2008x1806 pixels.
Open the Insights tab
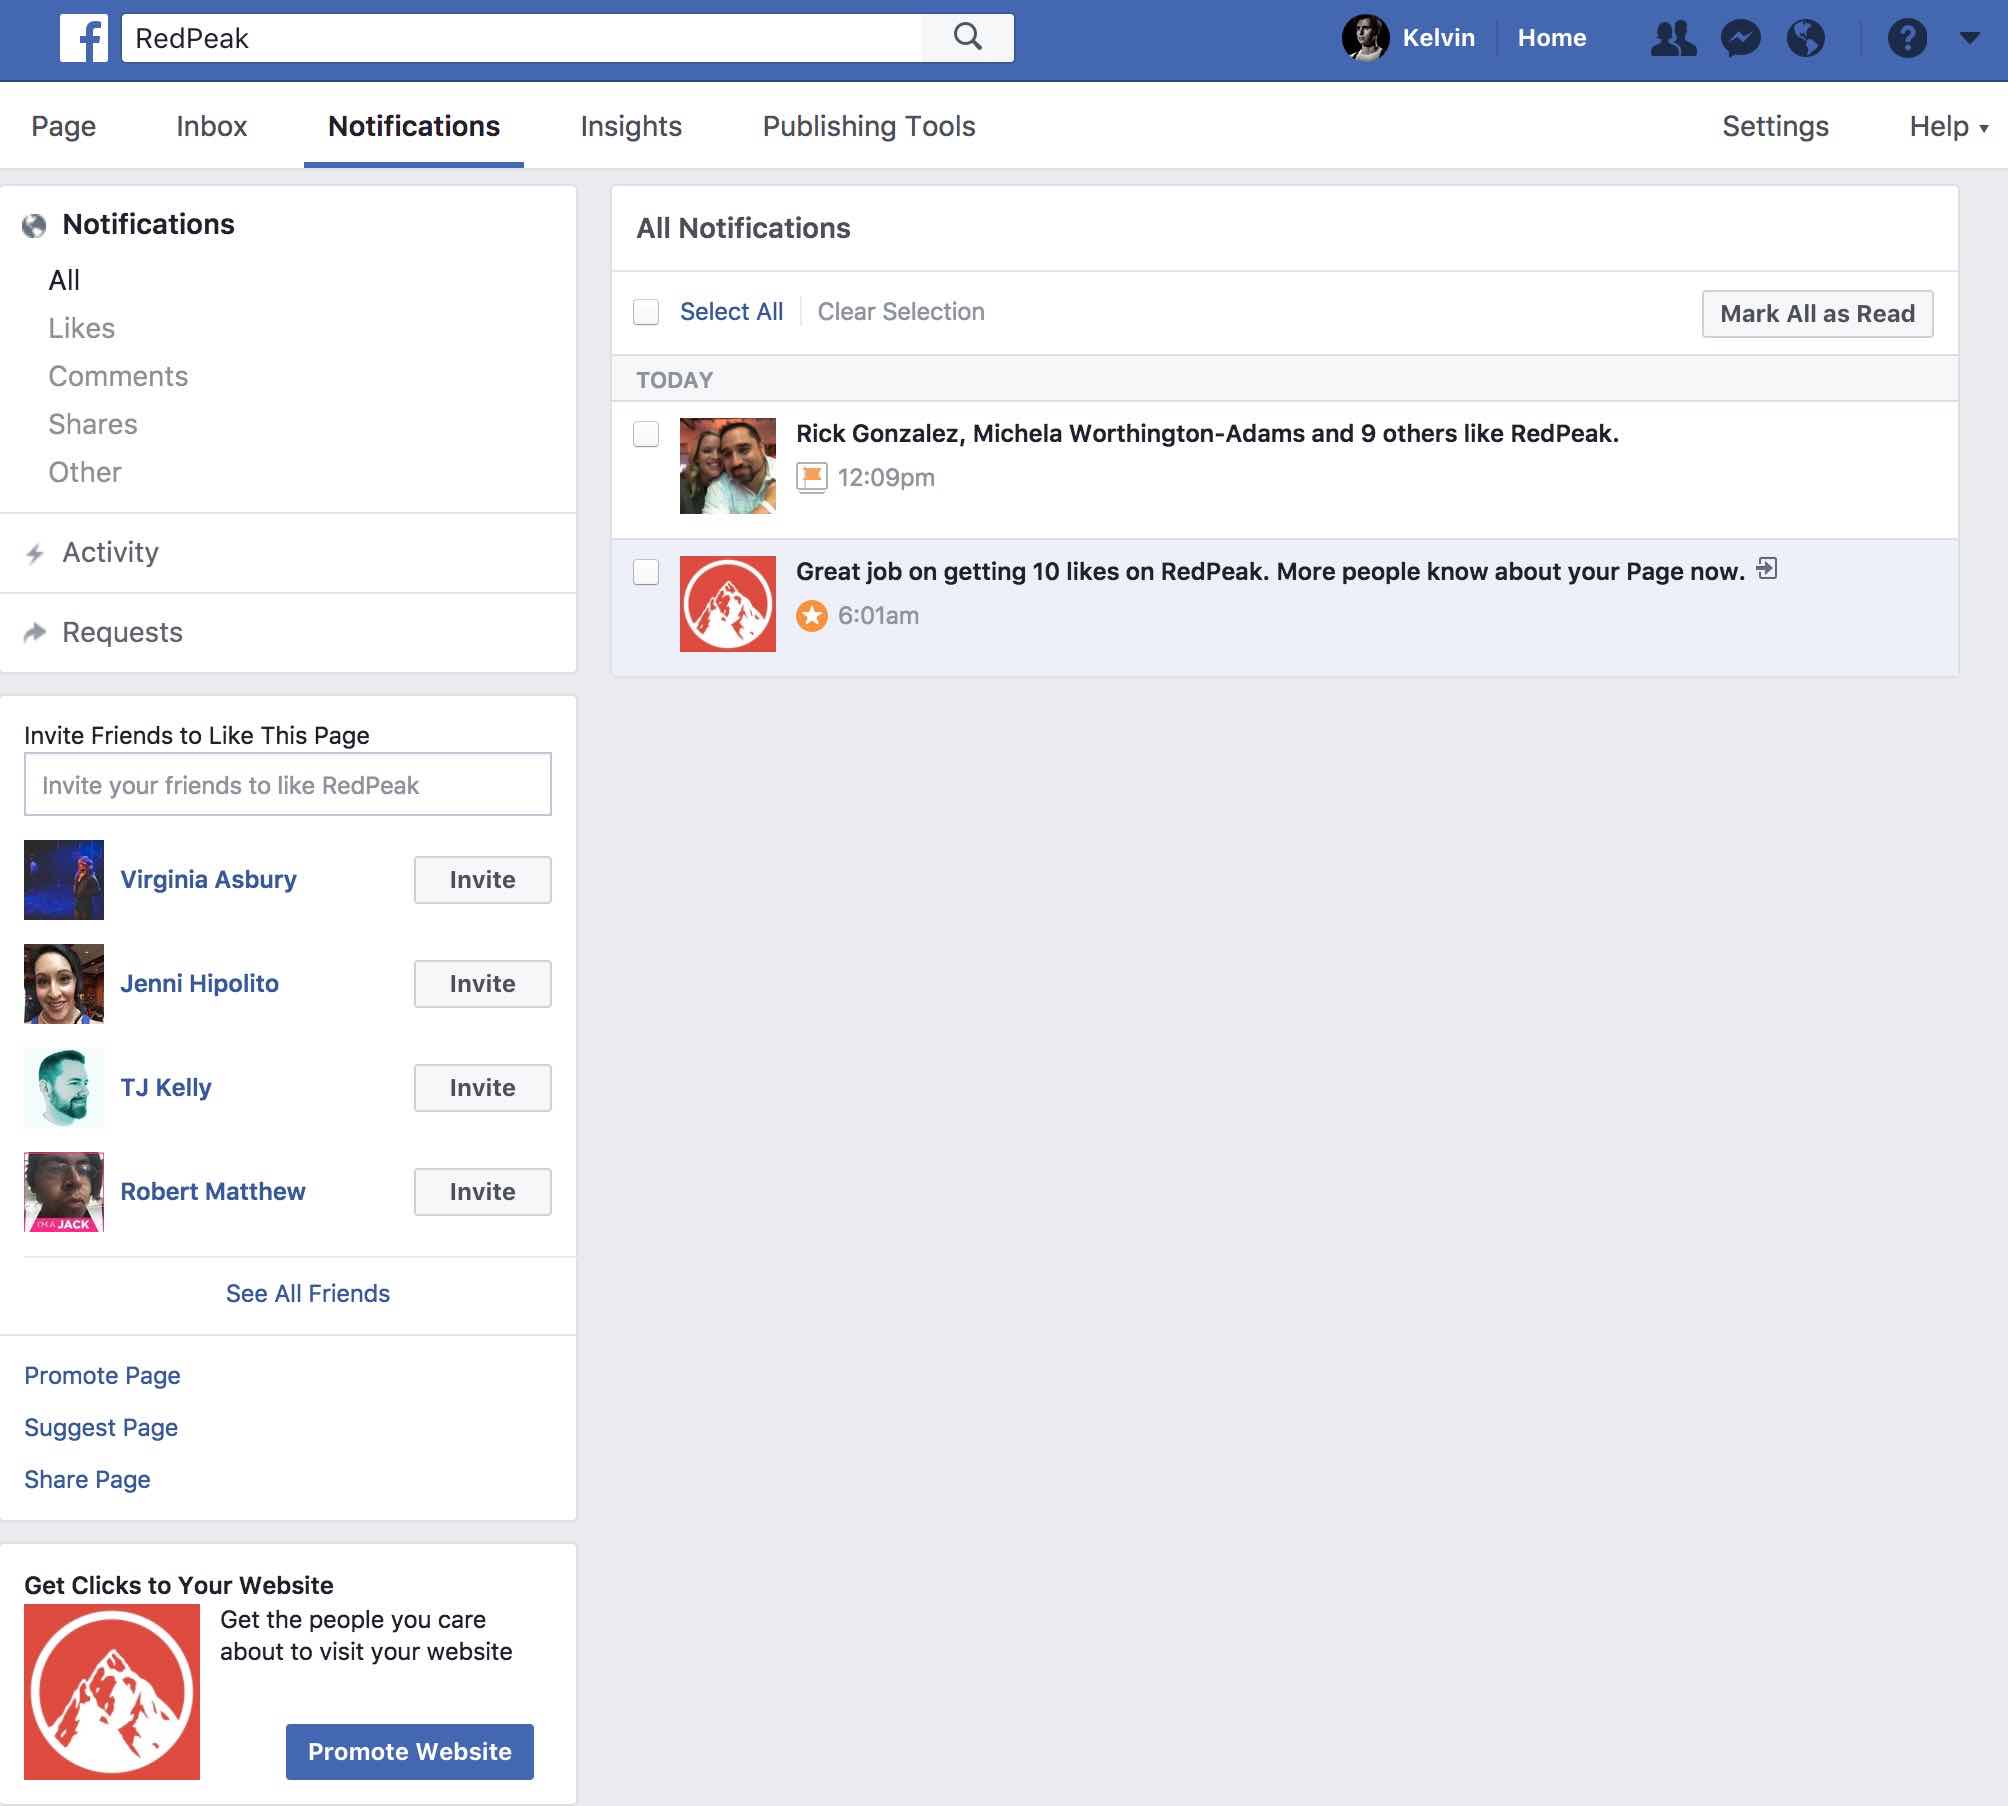pos(631,126)
